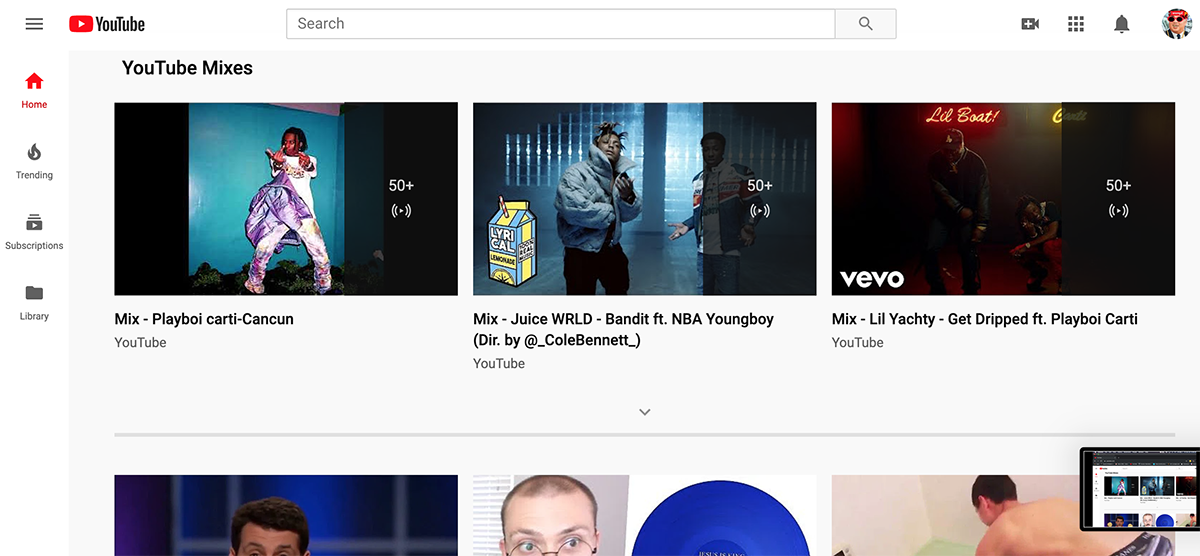Open the YouTube apps grid
This screenshot has width=1200, height=556.
[x=1076, y=24]
